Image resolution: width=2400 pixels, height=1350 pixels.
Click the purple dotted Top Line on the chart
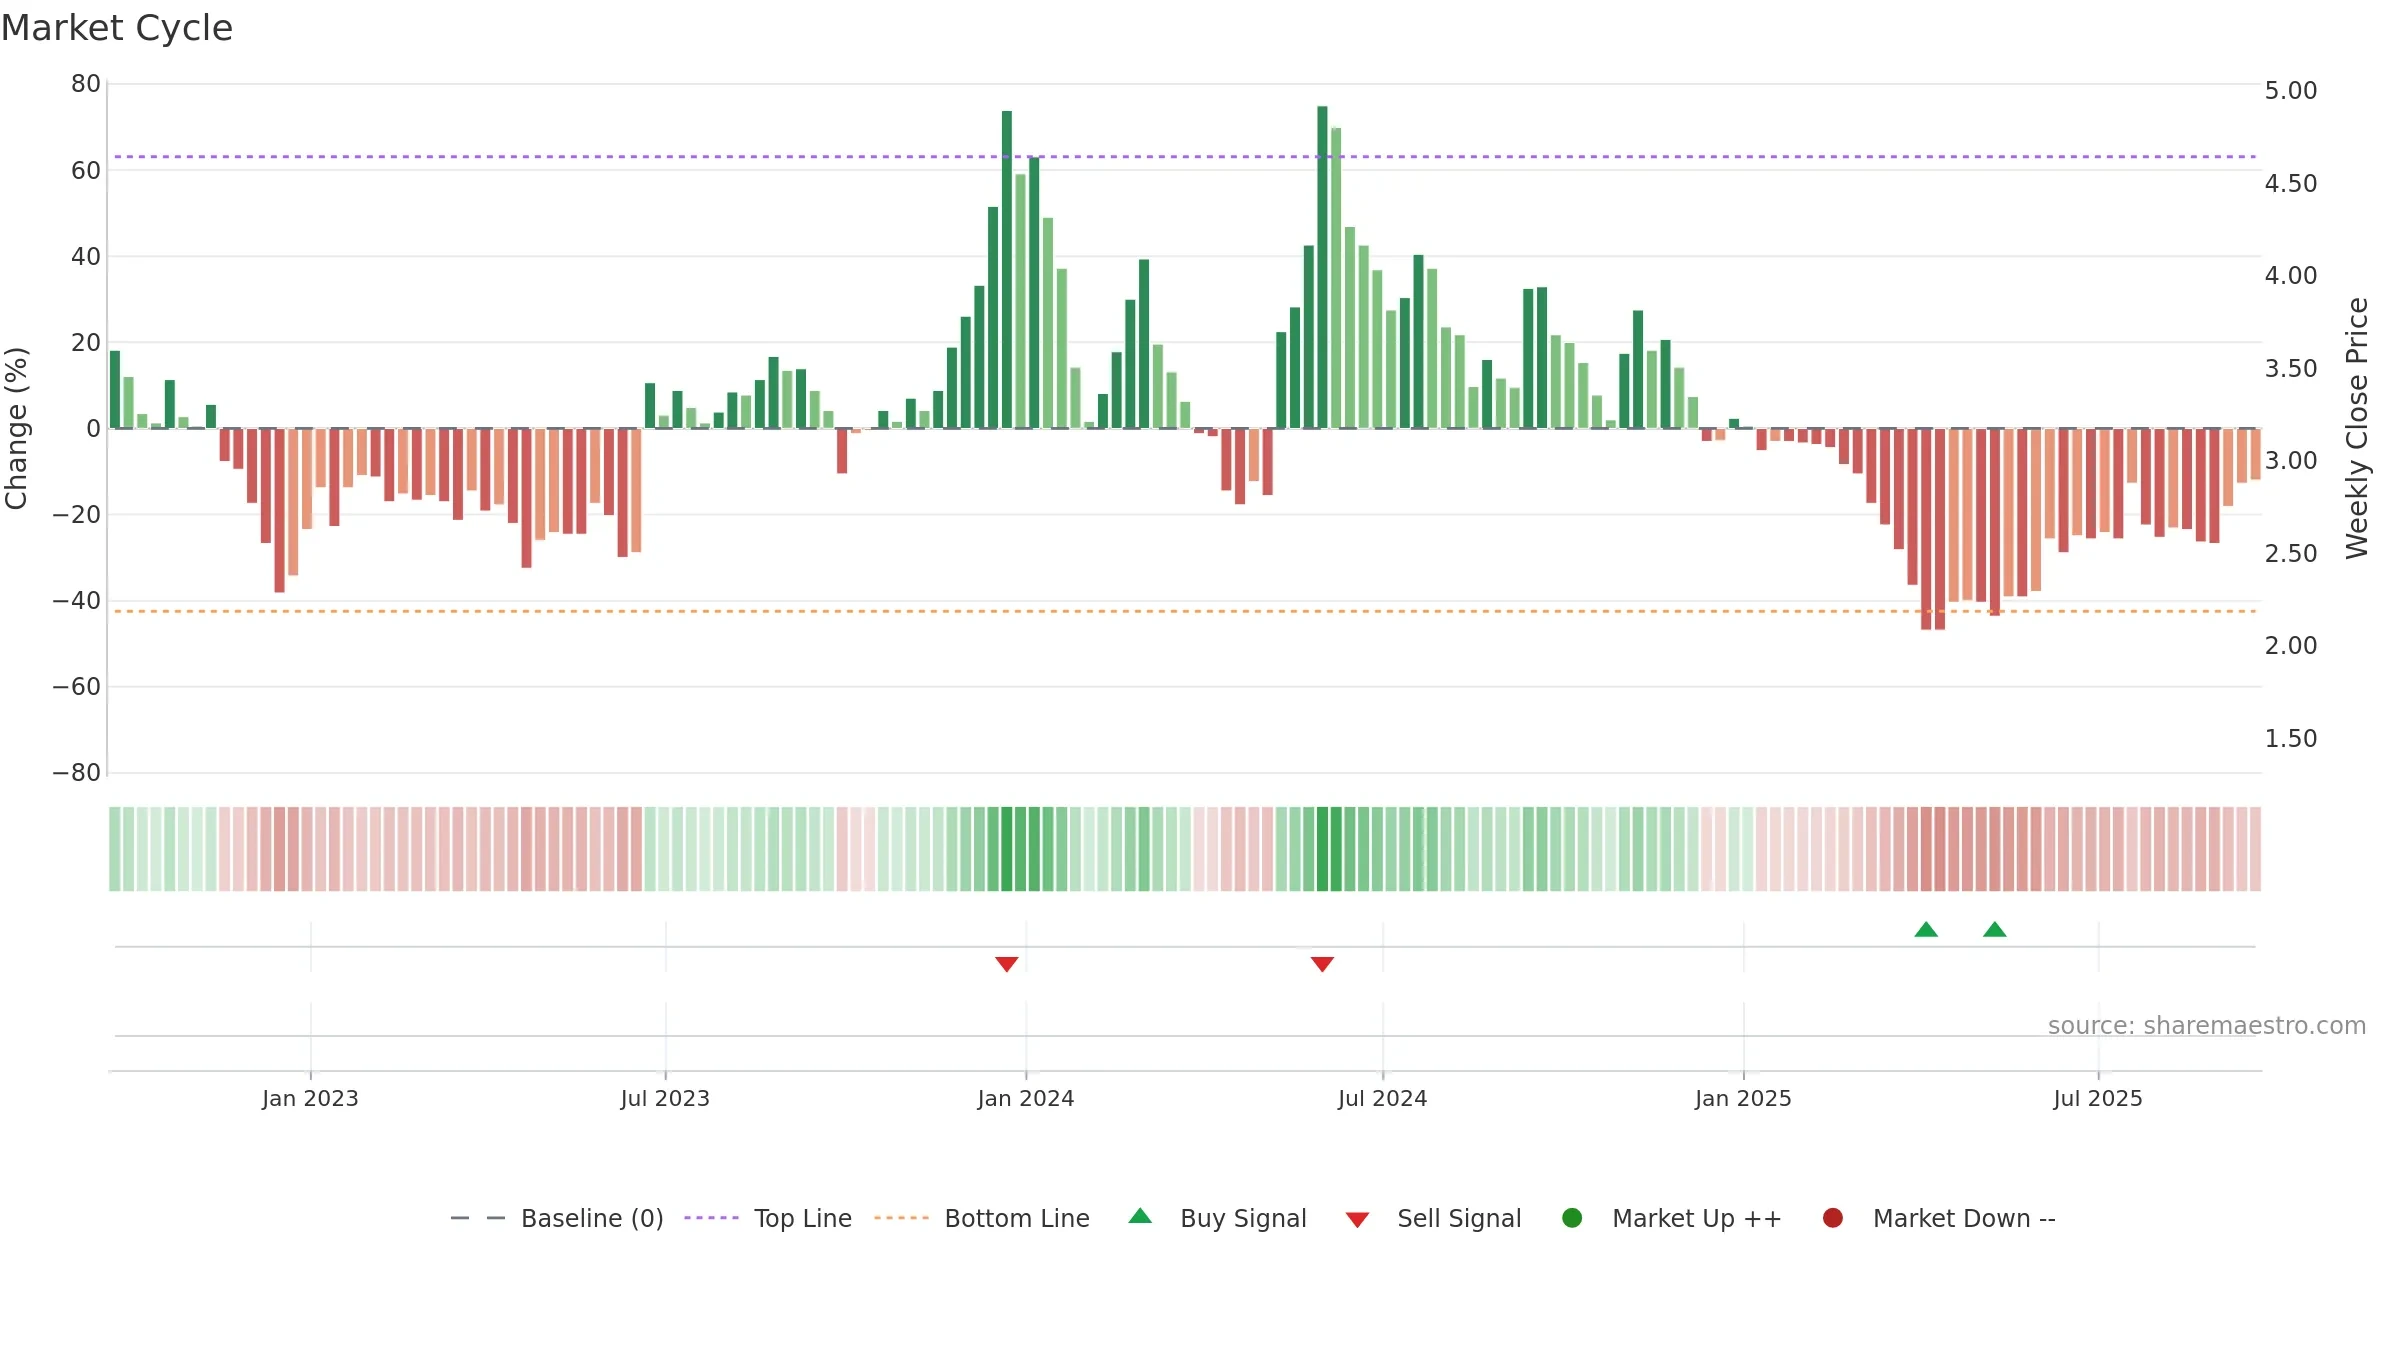1185,157
